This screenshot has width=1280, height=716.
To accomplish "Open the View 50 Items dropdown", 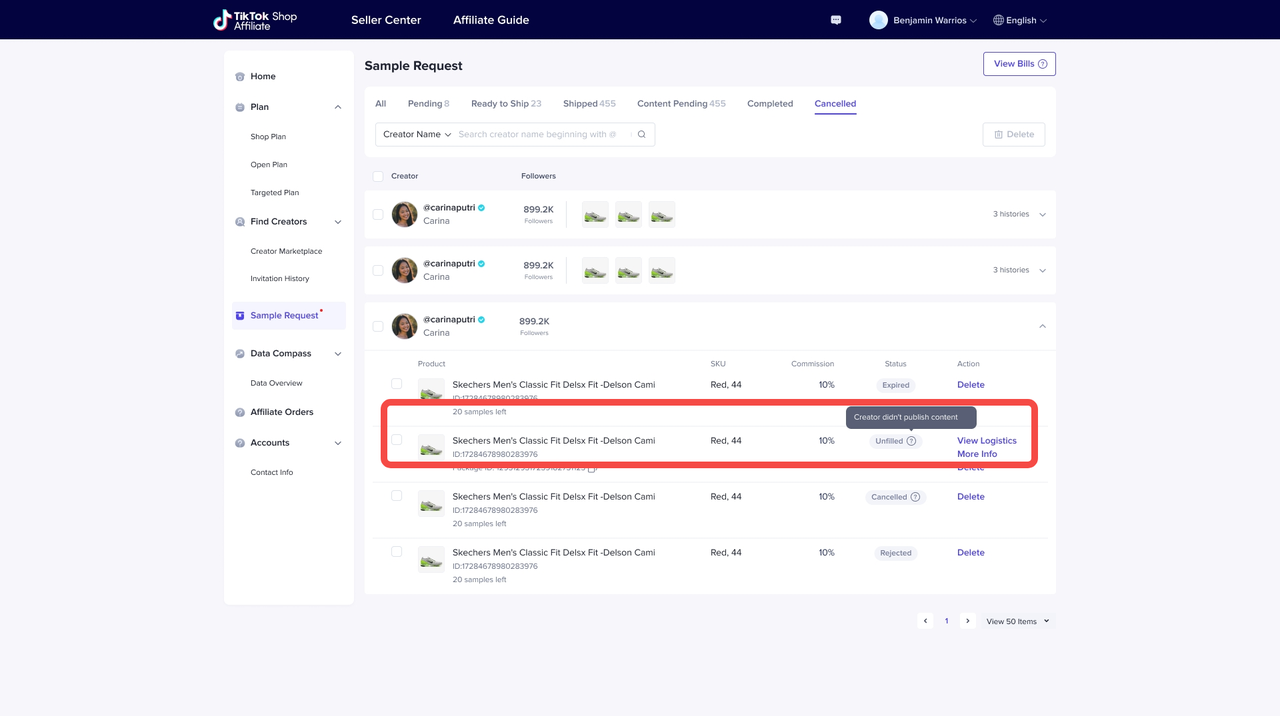I will (1017, 621).
